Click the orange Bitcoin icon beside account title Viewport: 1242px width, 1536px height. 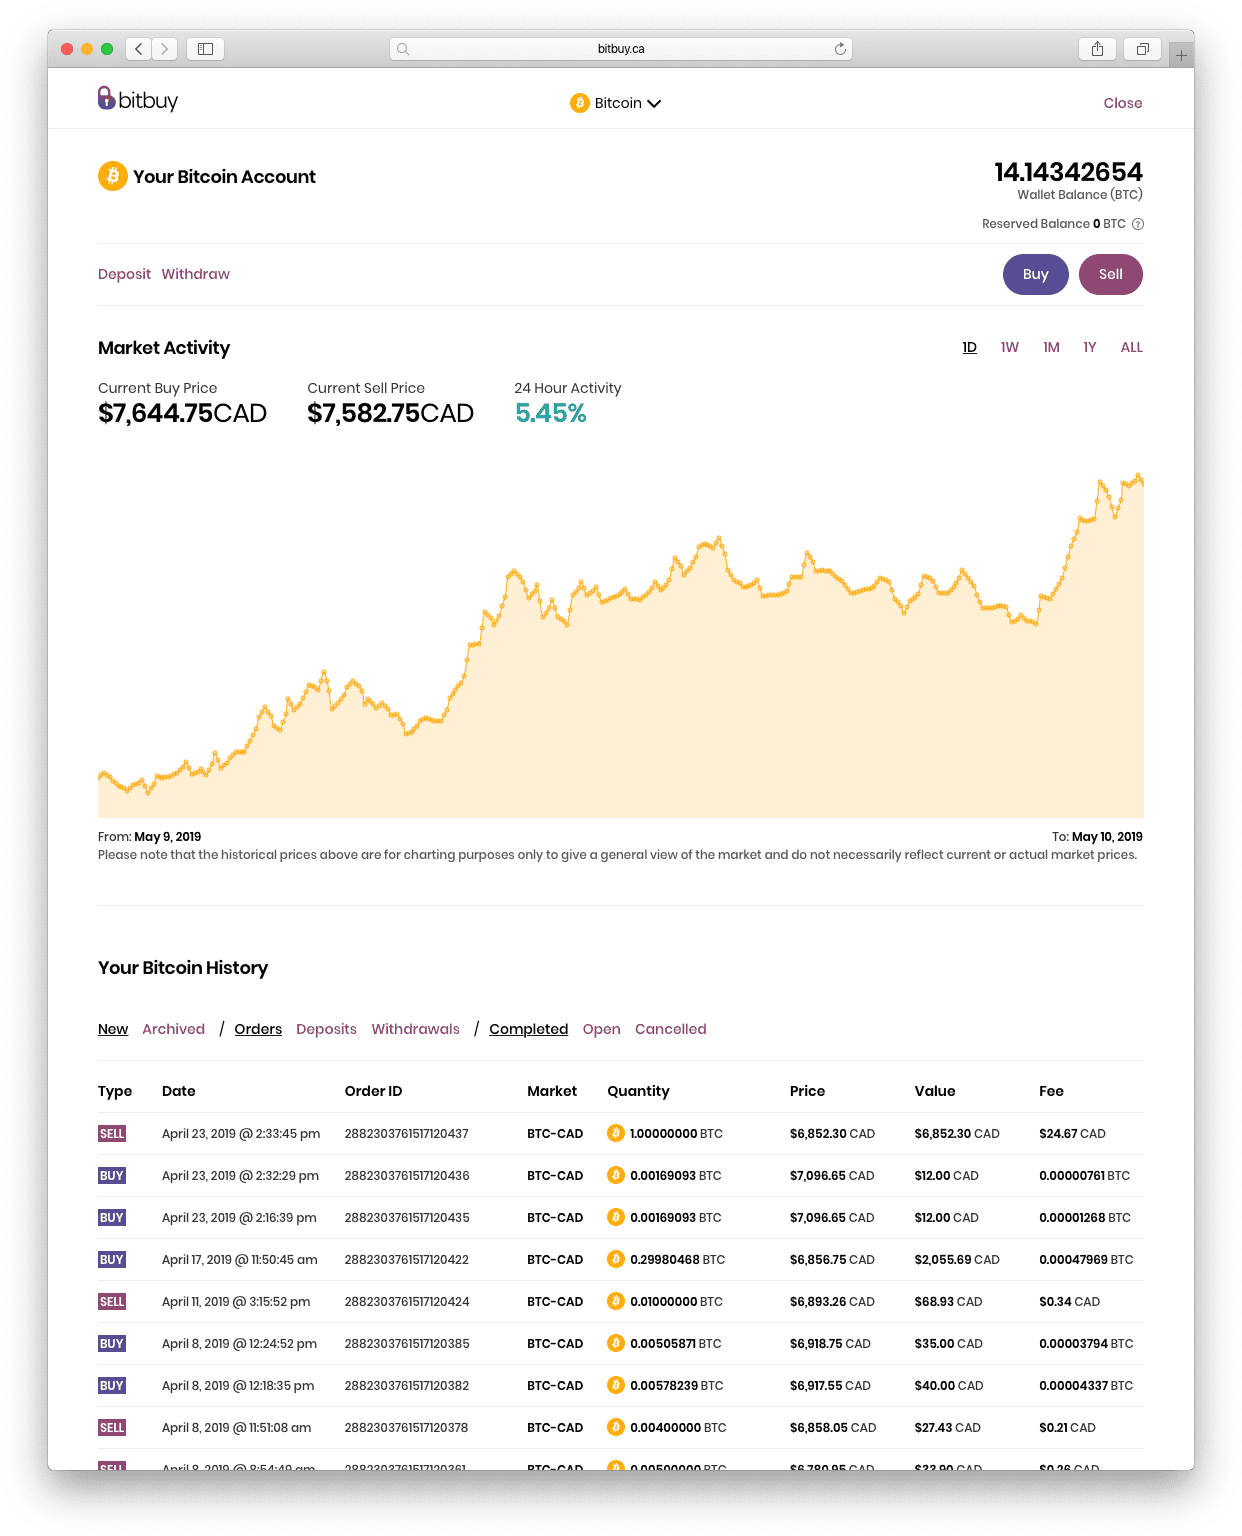coord(113,176)
